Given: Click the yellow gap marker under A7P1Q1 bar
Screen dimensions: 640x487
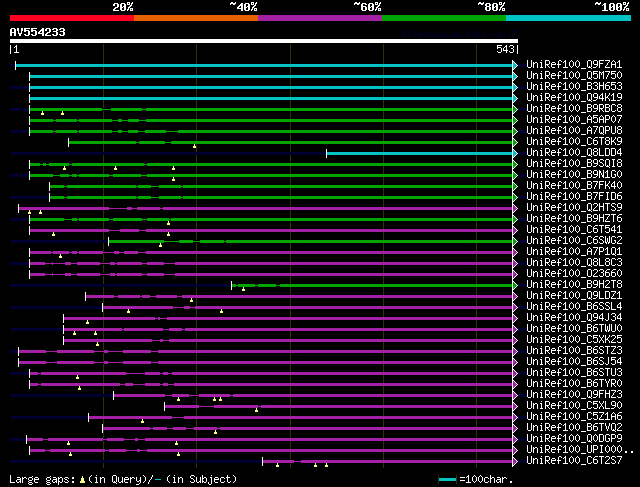Looking at the screenshot, I should (60, 256).
